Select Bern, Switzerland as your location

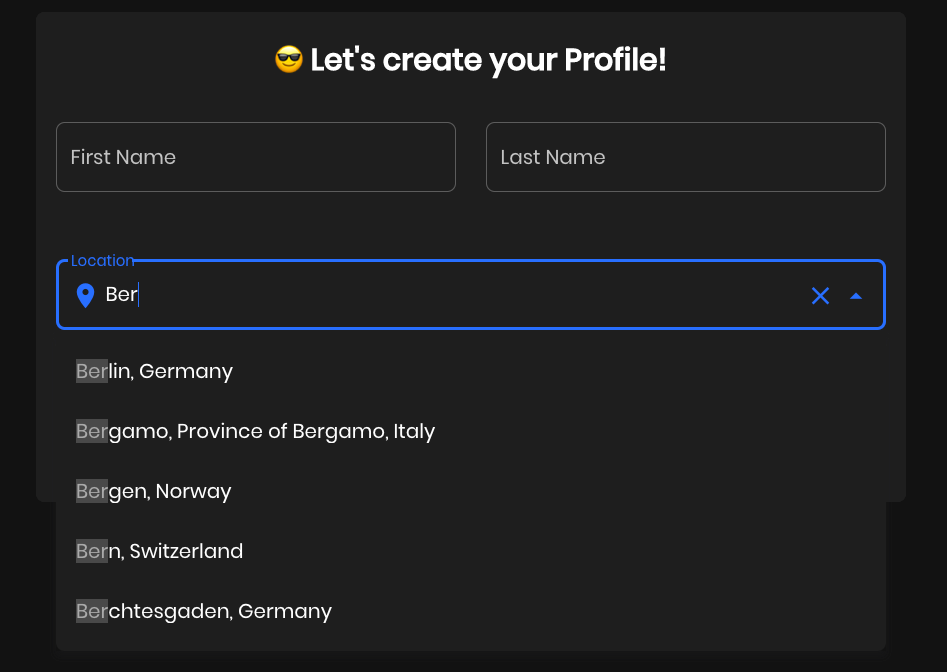[159, 551]
